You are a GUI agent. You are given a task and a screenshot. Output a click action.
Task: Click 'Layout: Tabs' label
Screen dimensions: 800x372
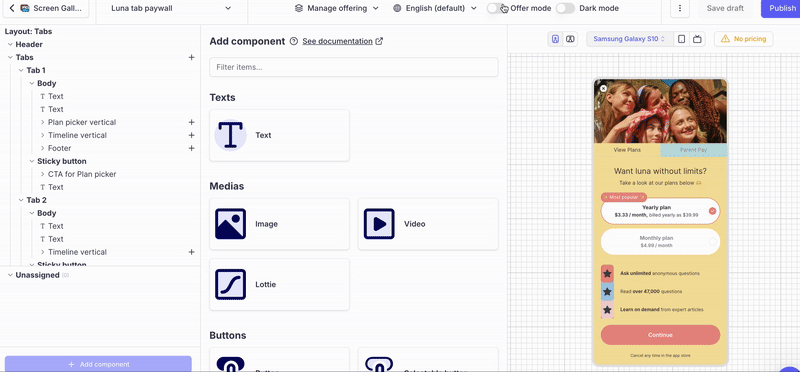point(29,32)
